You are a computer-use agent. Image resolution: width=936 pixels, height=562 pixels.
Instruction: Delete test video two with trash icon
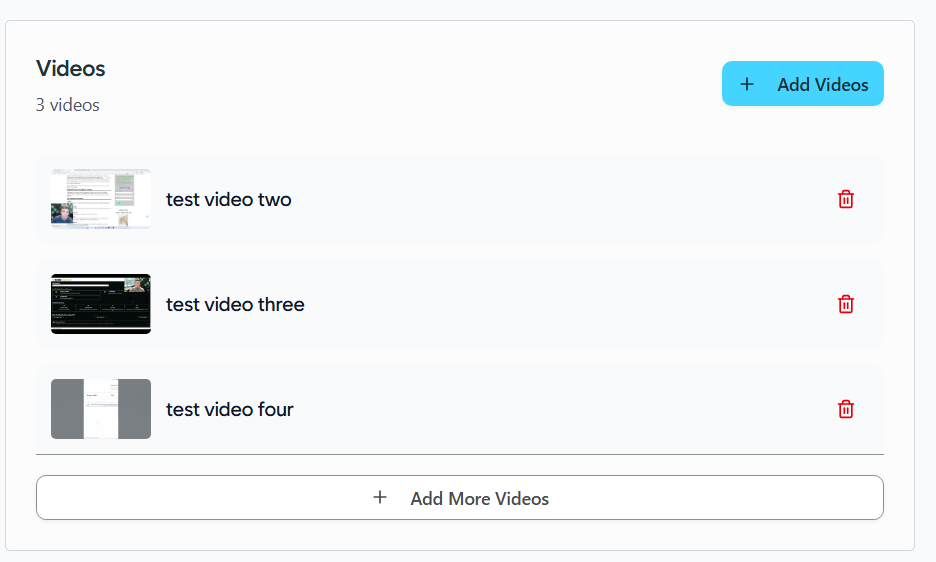click(x=846, y=199)
